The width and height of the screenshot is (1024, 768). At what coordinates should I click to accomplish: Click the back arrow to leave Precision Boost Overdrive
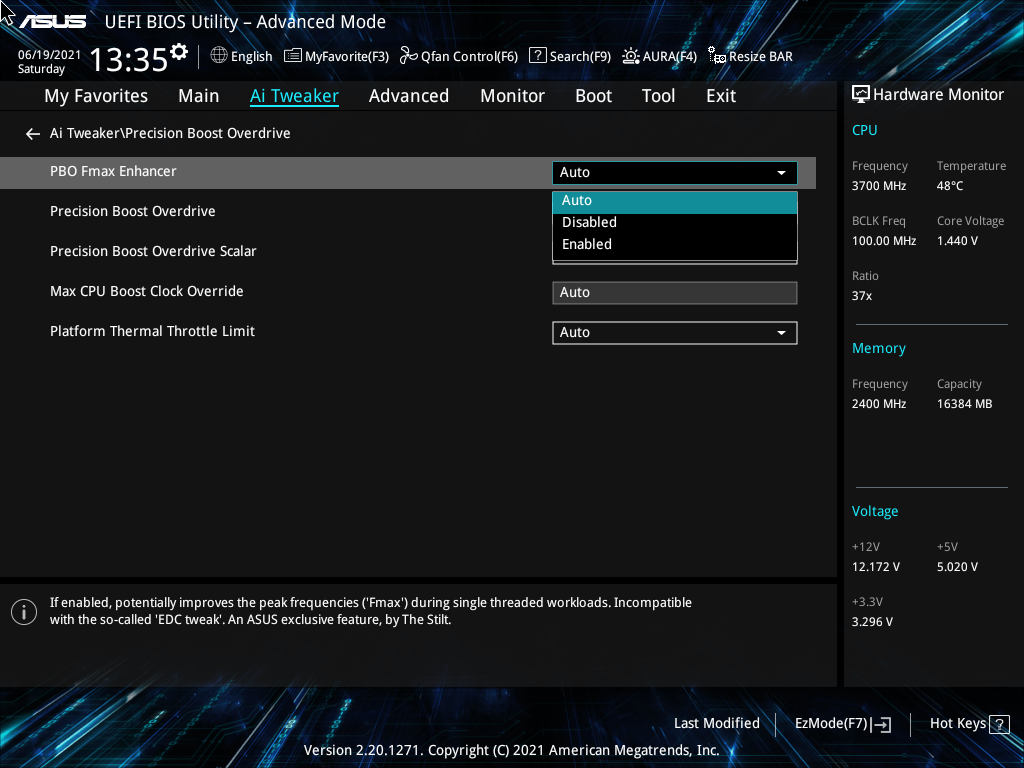pyautogui.click(x=32, y=133)
